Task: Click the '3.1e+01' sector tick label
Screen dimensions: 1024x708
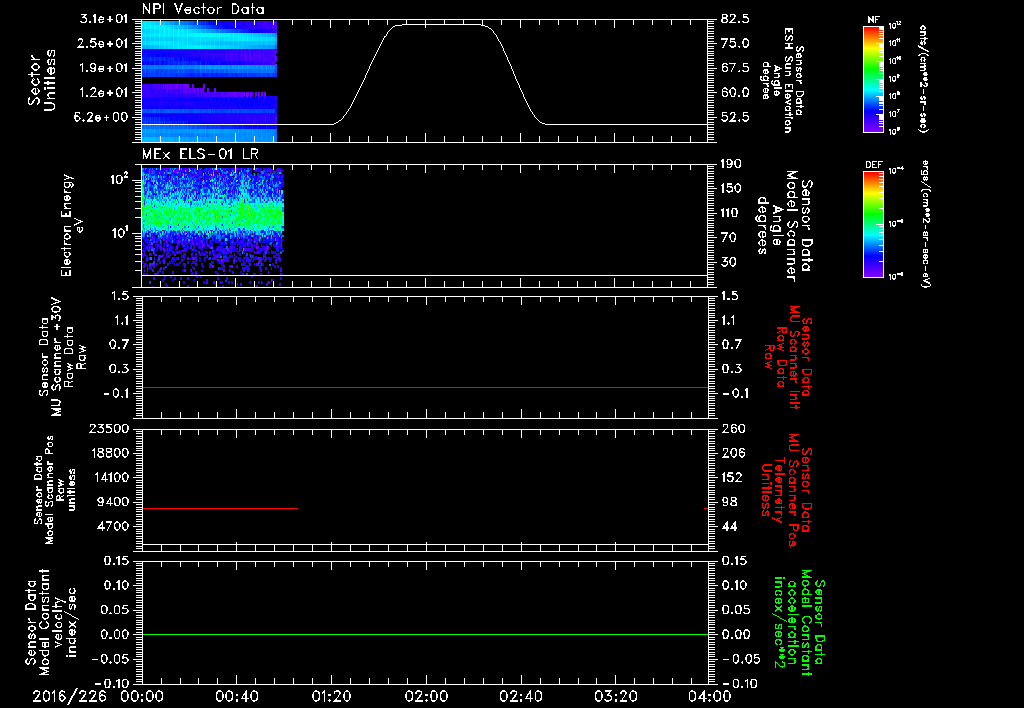Action: click(x=103, y=19)
